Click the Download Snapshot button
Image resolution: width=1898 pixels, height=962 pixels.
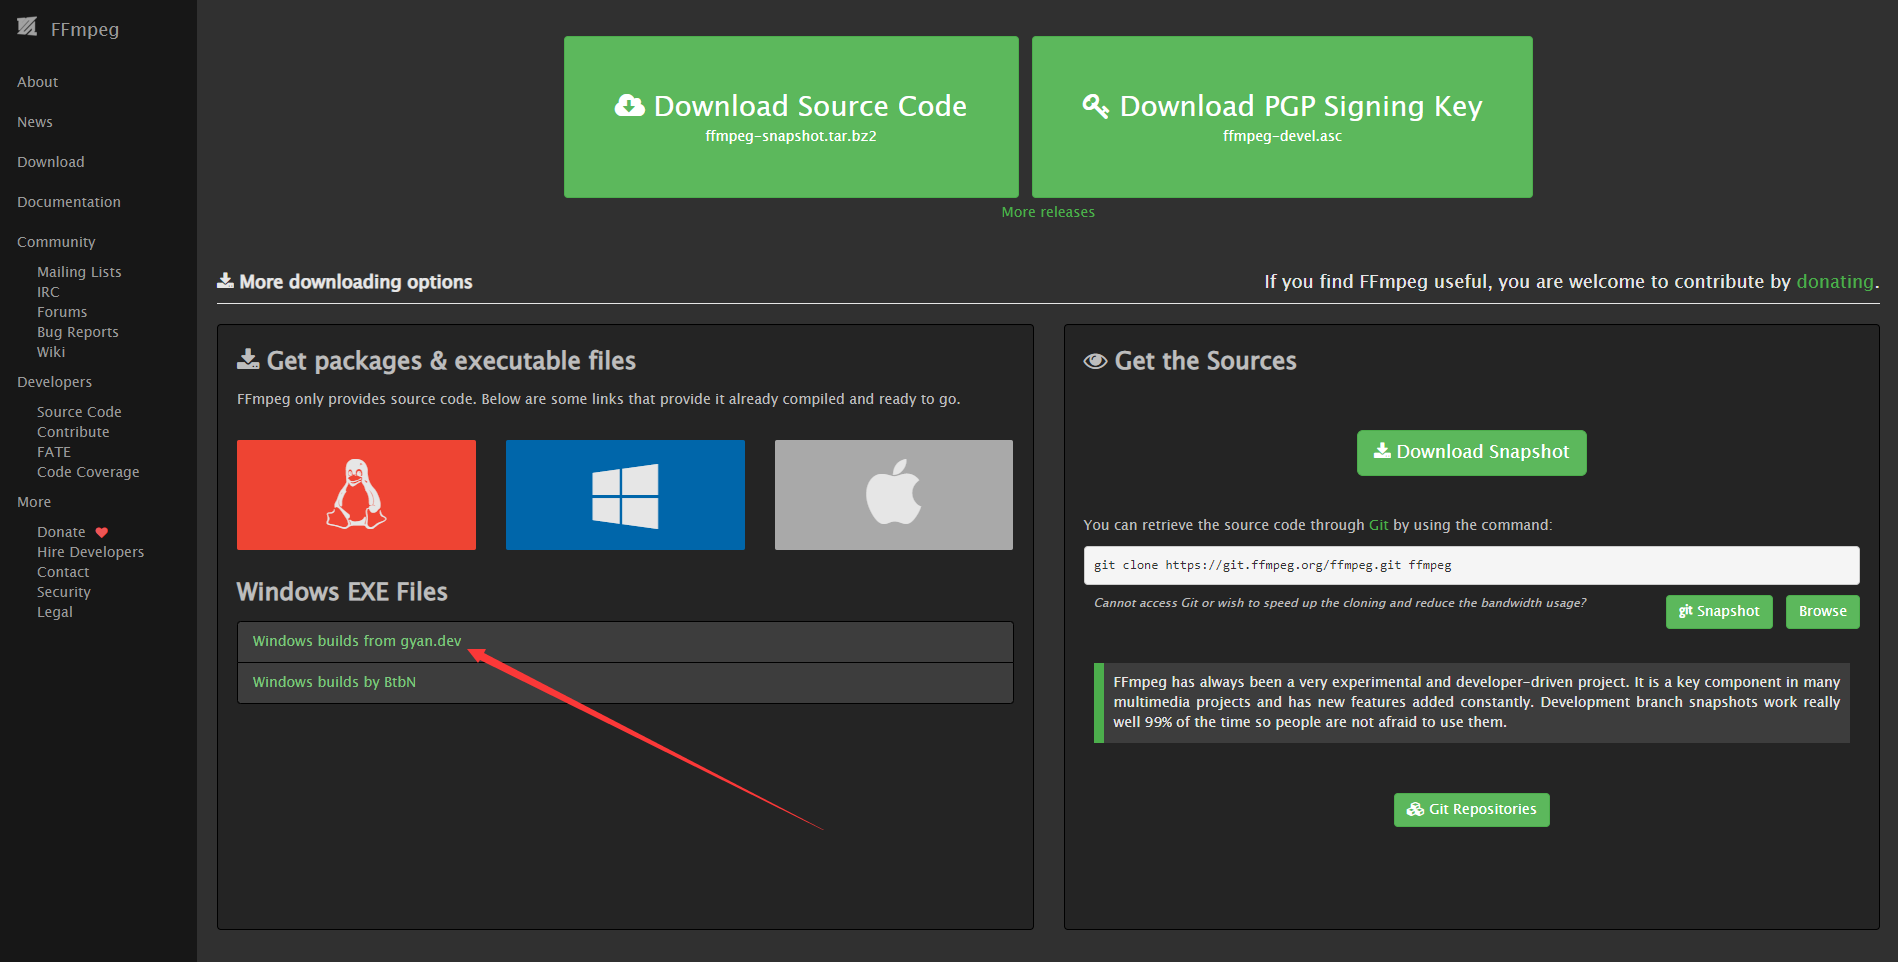pyautogui.click(x=1472, y=453)
